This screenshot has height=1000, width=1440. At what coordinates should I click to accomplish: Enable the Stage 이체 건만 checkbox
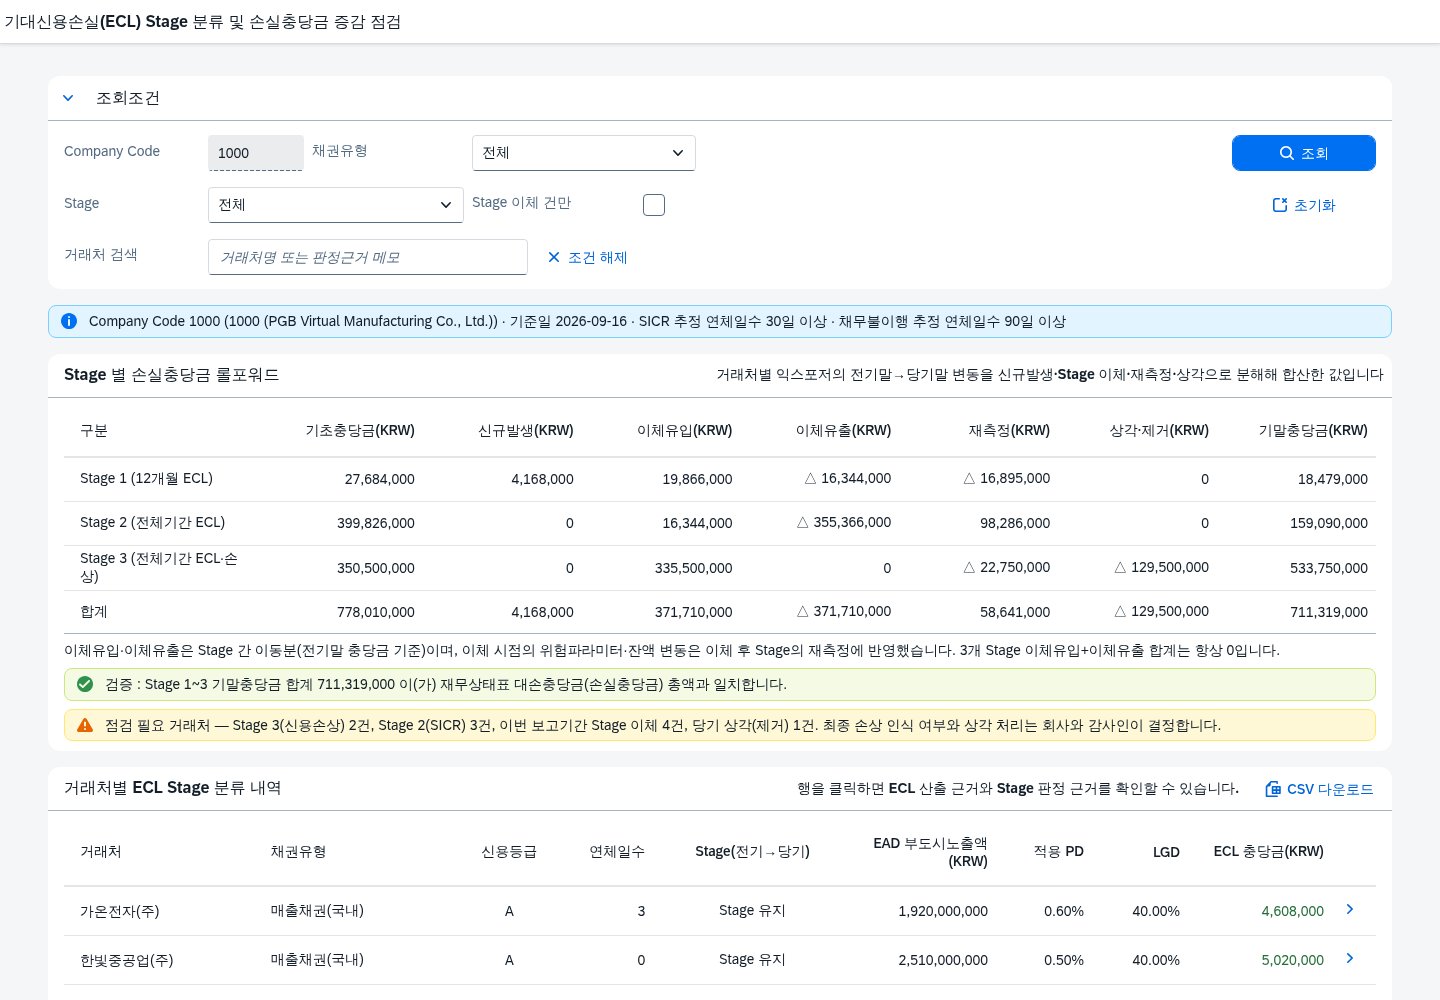point(654,205)
